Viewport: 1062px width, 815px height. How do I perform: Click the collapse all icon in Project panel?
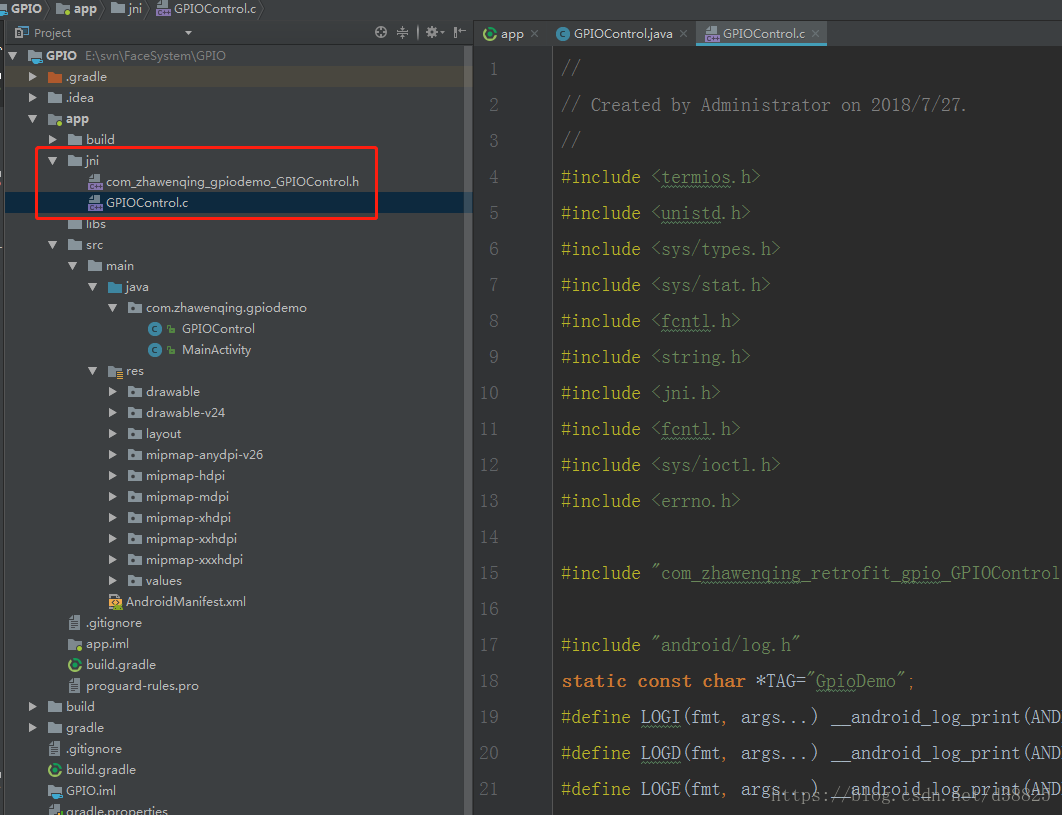[x=402, y=33]
